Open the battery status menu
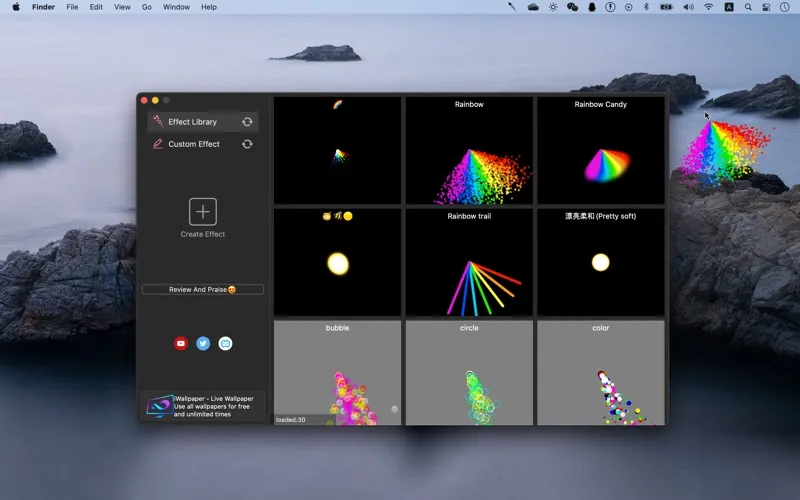 666,7
